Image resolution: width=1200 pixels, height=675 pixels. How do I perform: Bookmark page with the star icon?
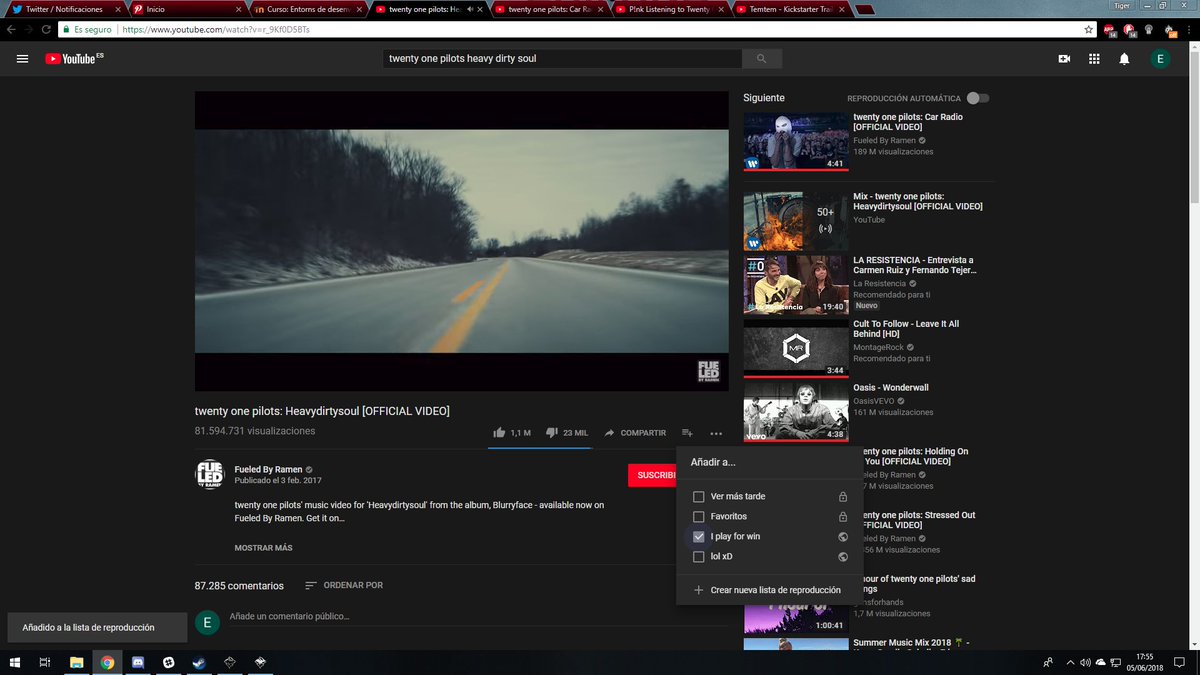(x=1087, y=29)
